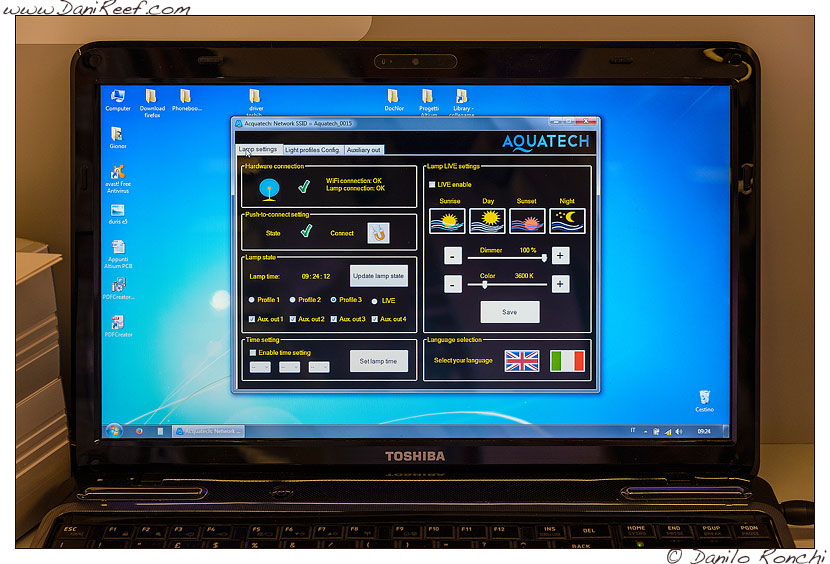The image size is (830, 564).
Task: Toggle the Aux. out 1 checkbox
Action: coord(252,319)
